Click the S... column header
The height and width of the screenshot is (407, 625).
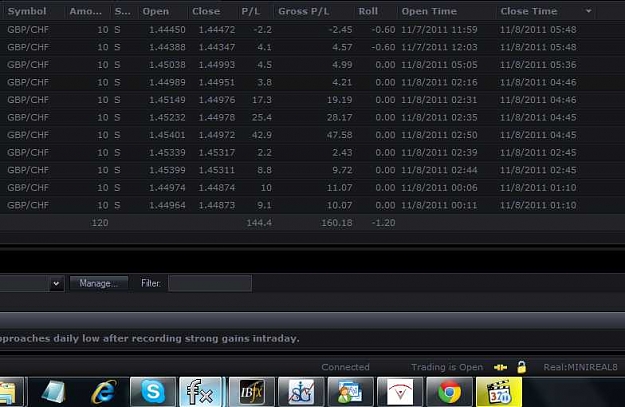click(122, 11)
